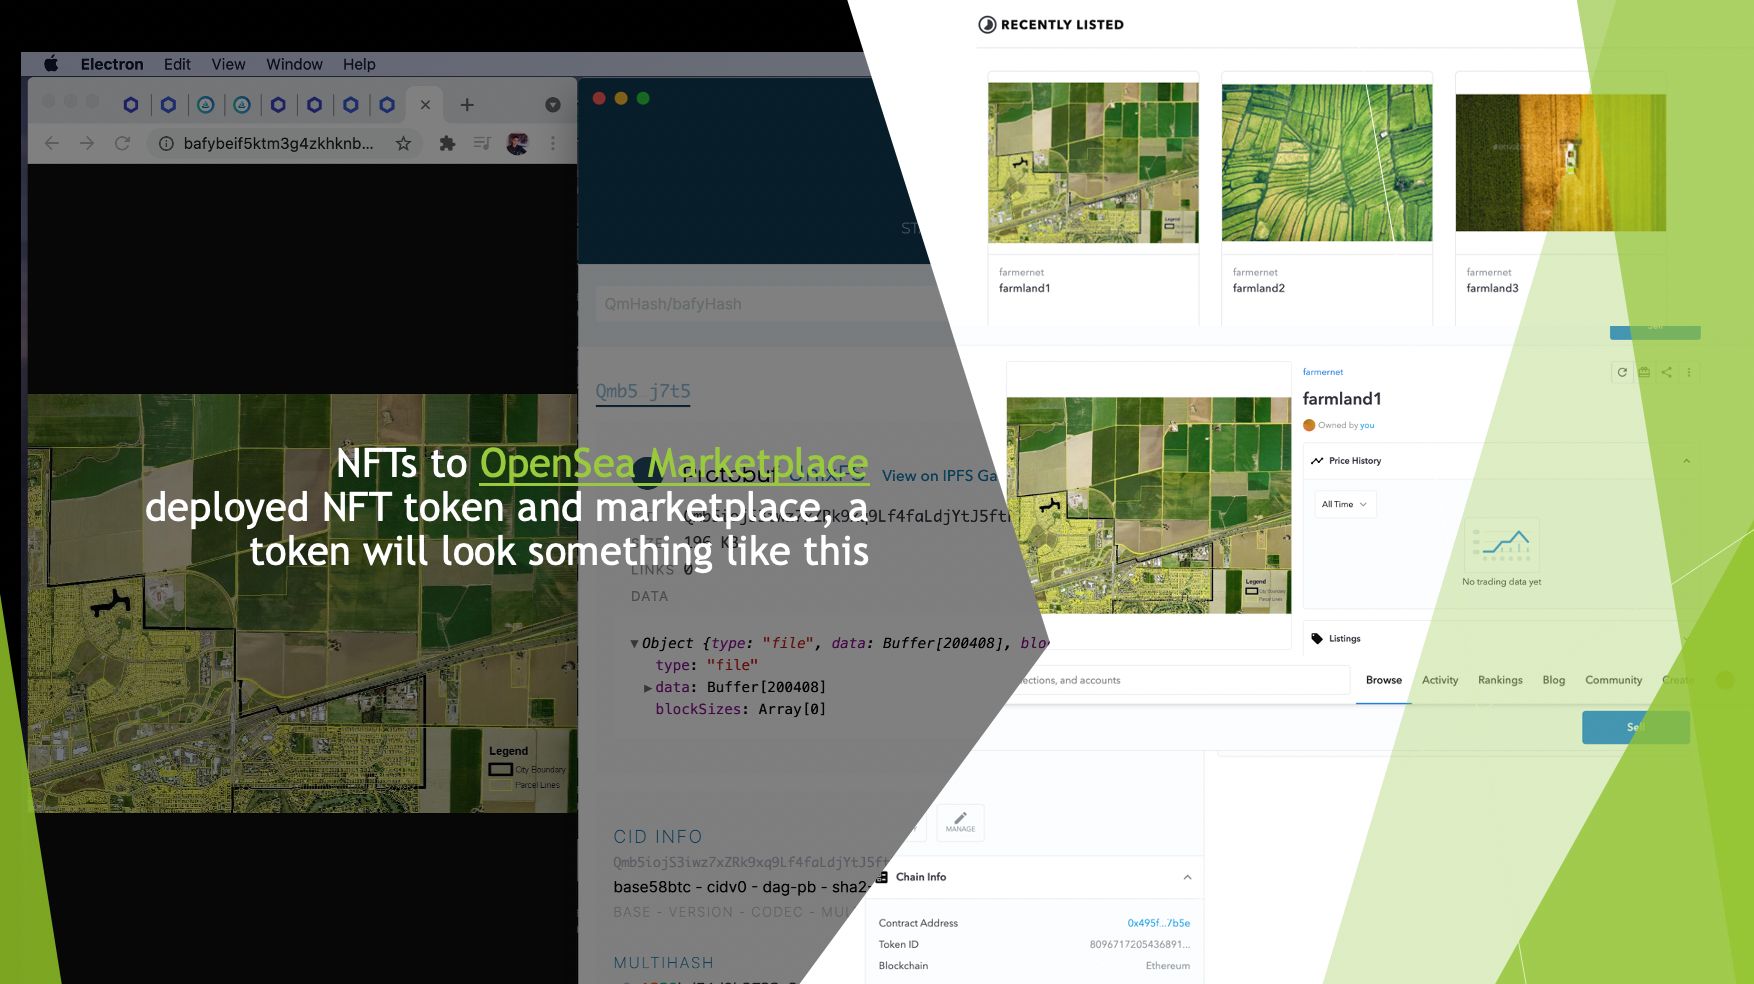Click the 'you' owner link
This screenshot has height=984, width=1754.
pyautogui.click(x=1367, y=425)
